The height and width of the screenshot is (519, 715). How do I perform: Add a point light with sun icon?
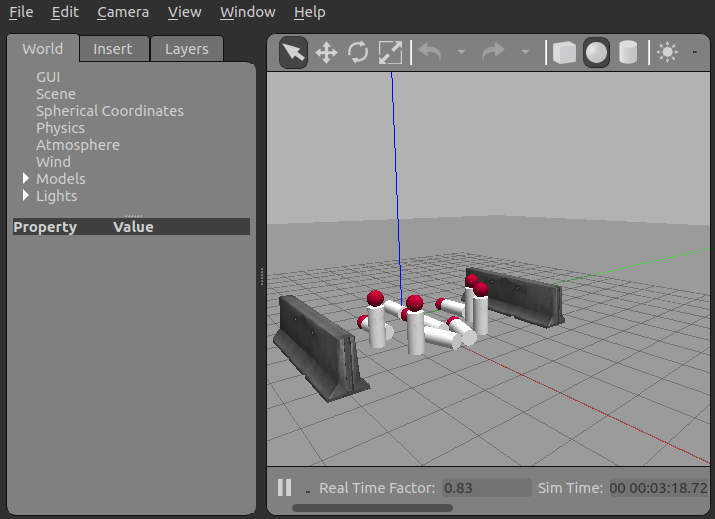[668, 52]
